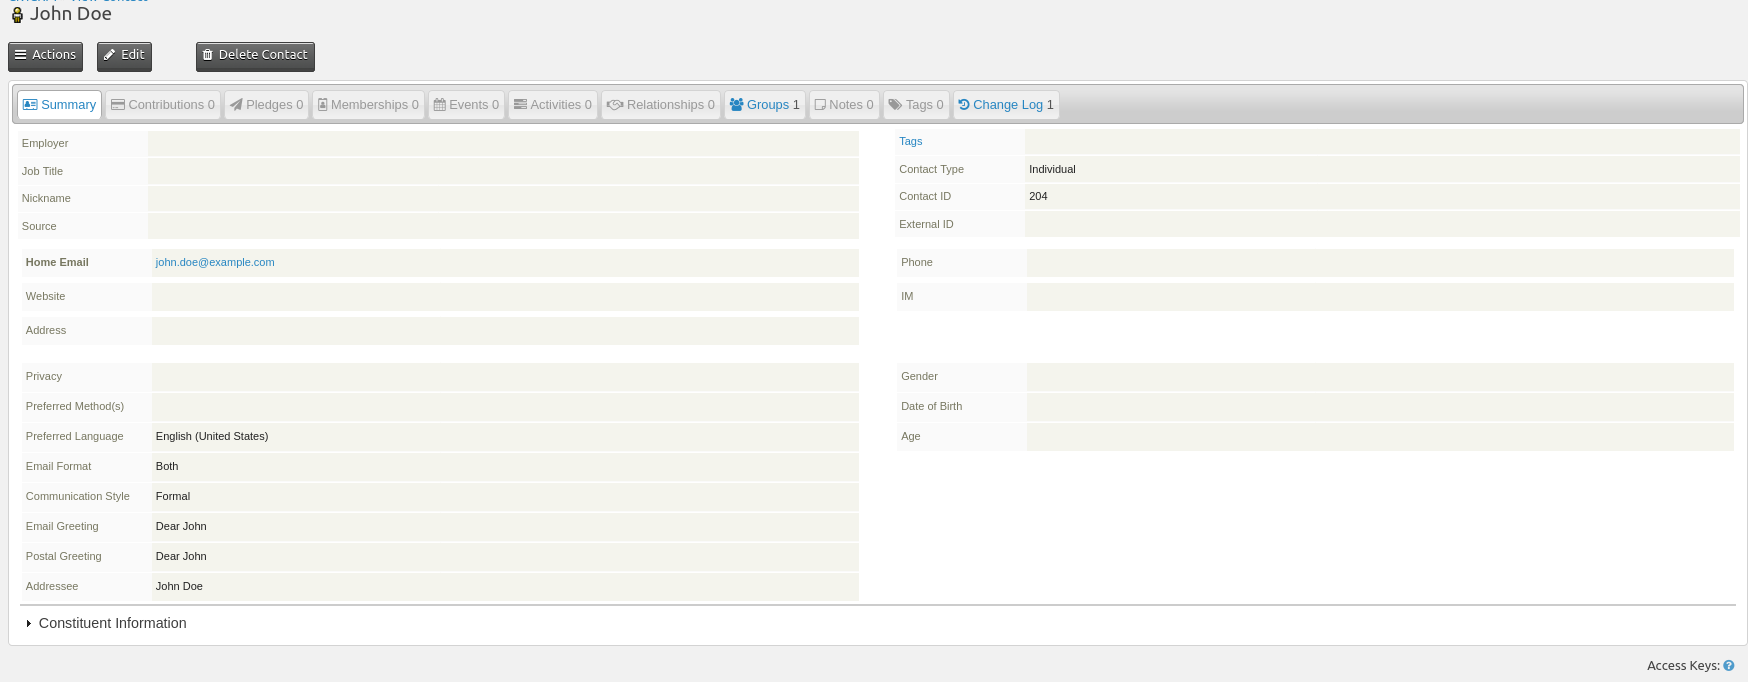Open the Activities tab
Screen dimensions: 1748x682
[x=553, y=105]
